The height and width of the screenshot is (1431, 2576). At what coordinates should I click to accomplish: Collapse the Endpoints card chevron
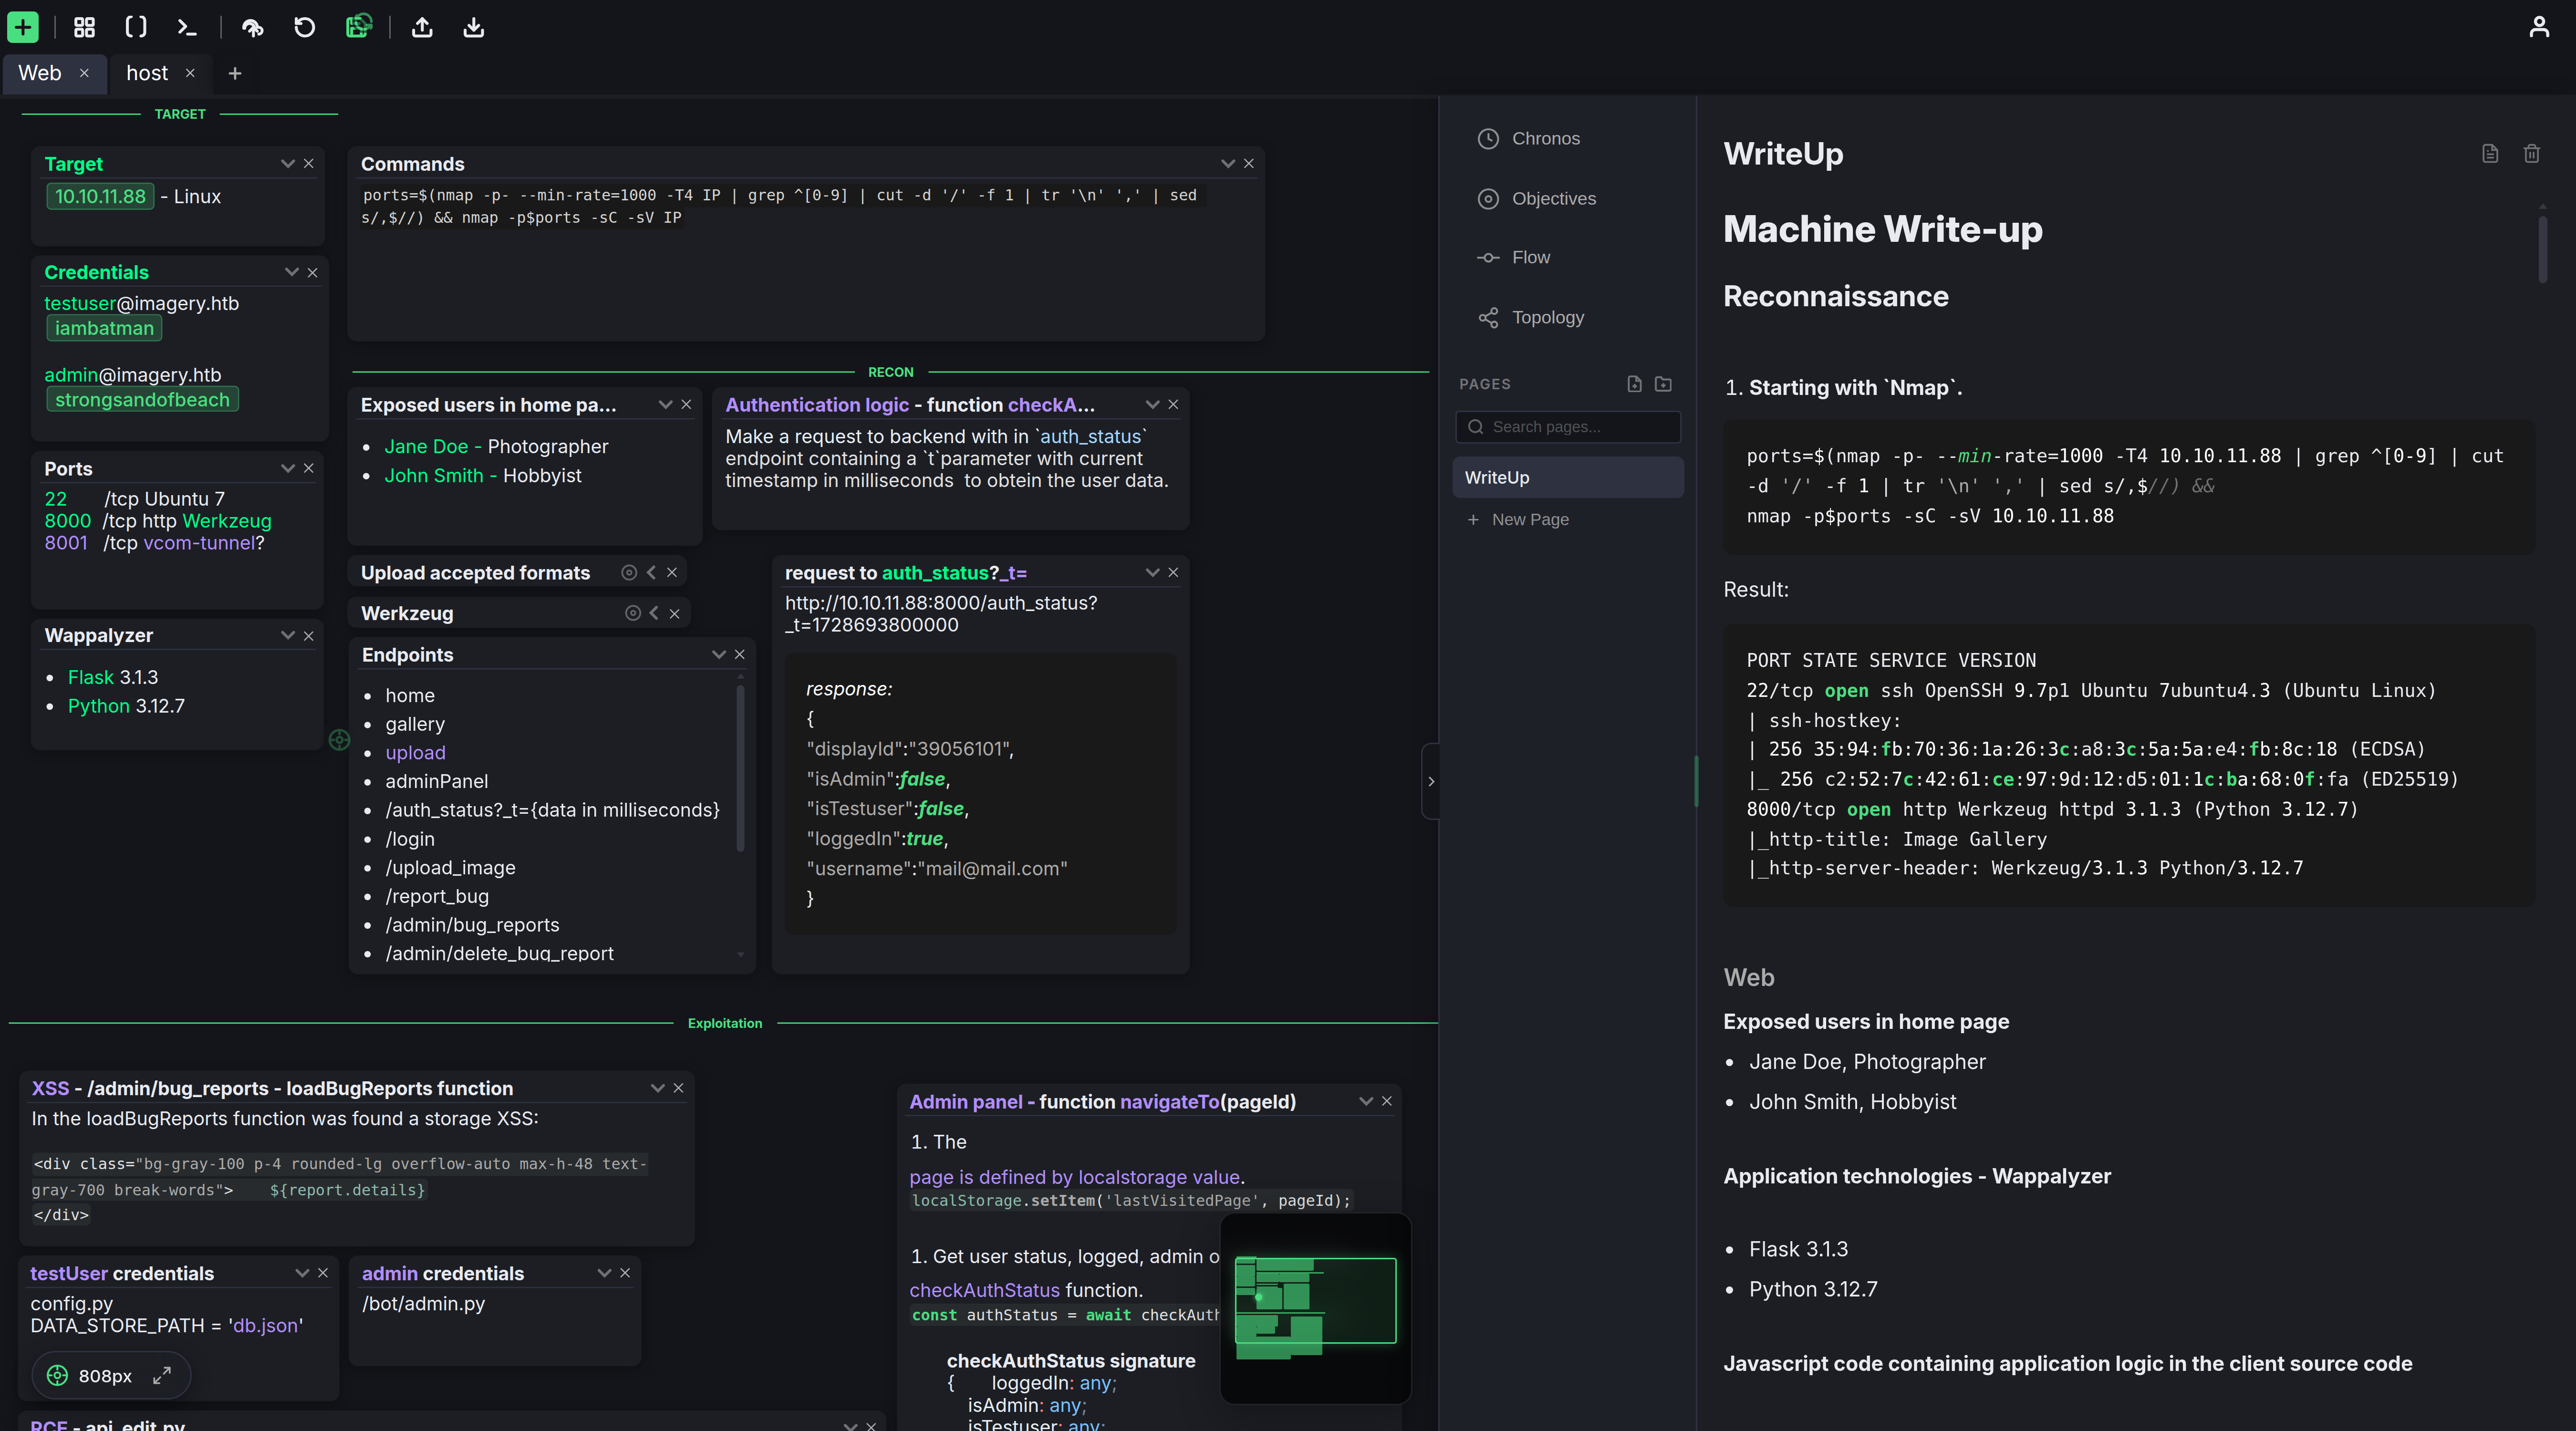(x=719, y=655)
